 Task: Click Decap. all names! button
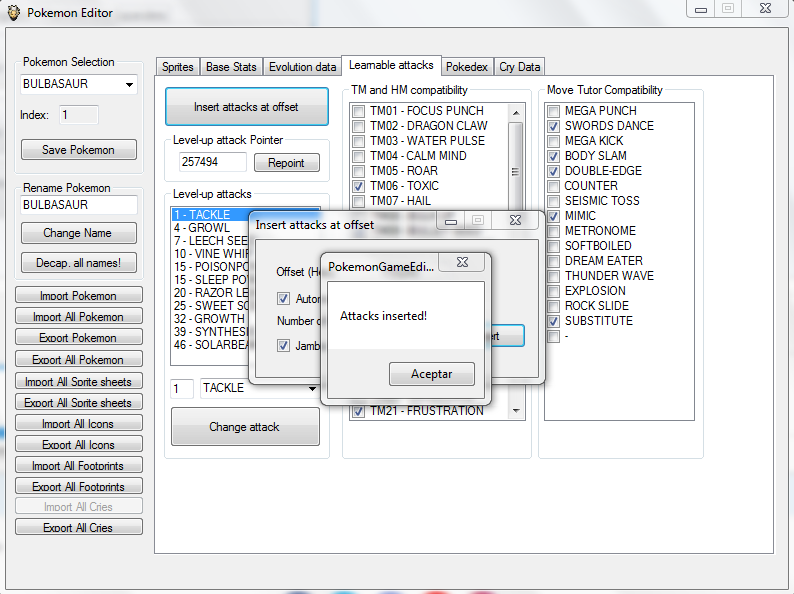click(x=81, y=263)
